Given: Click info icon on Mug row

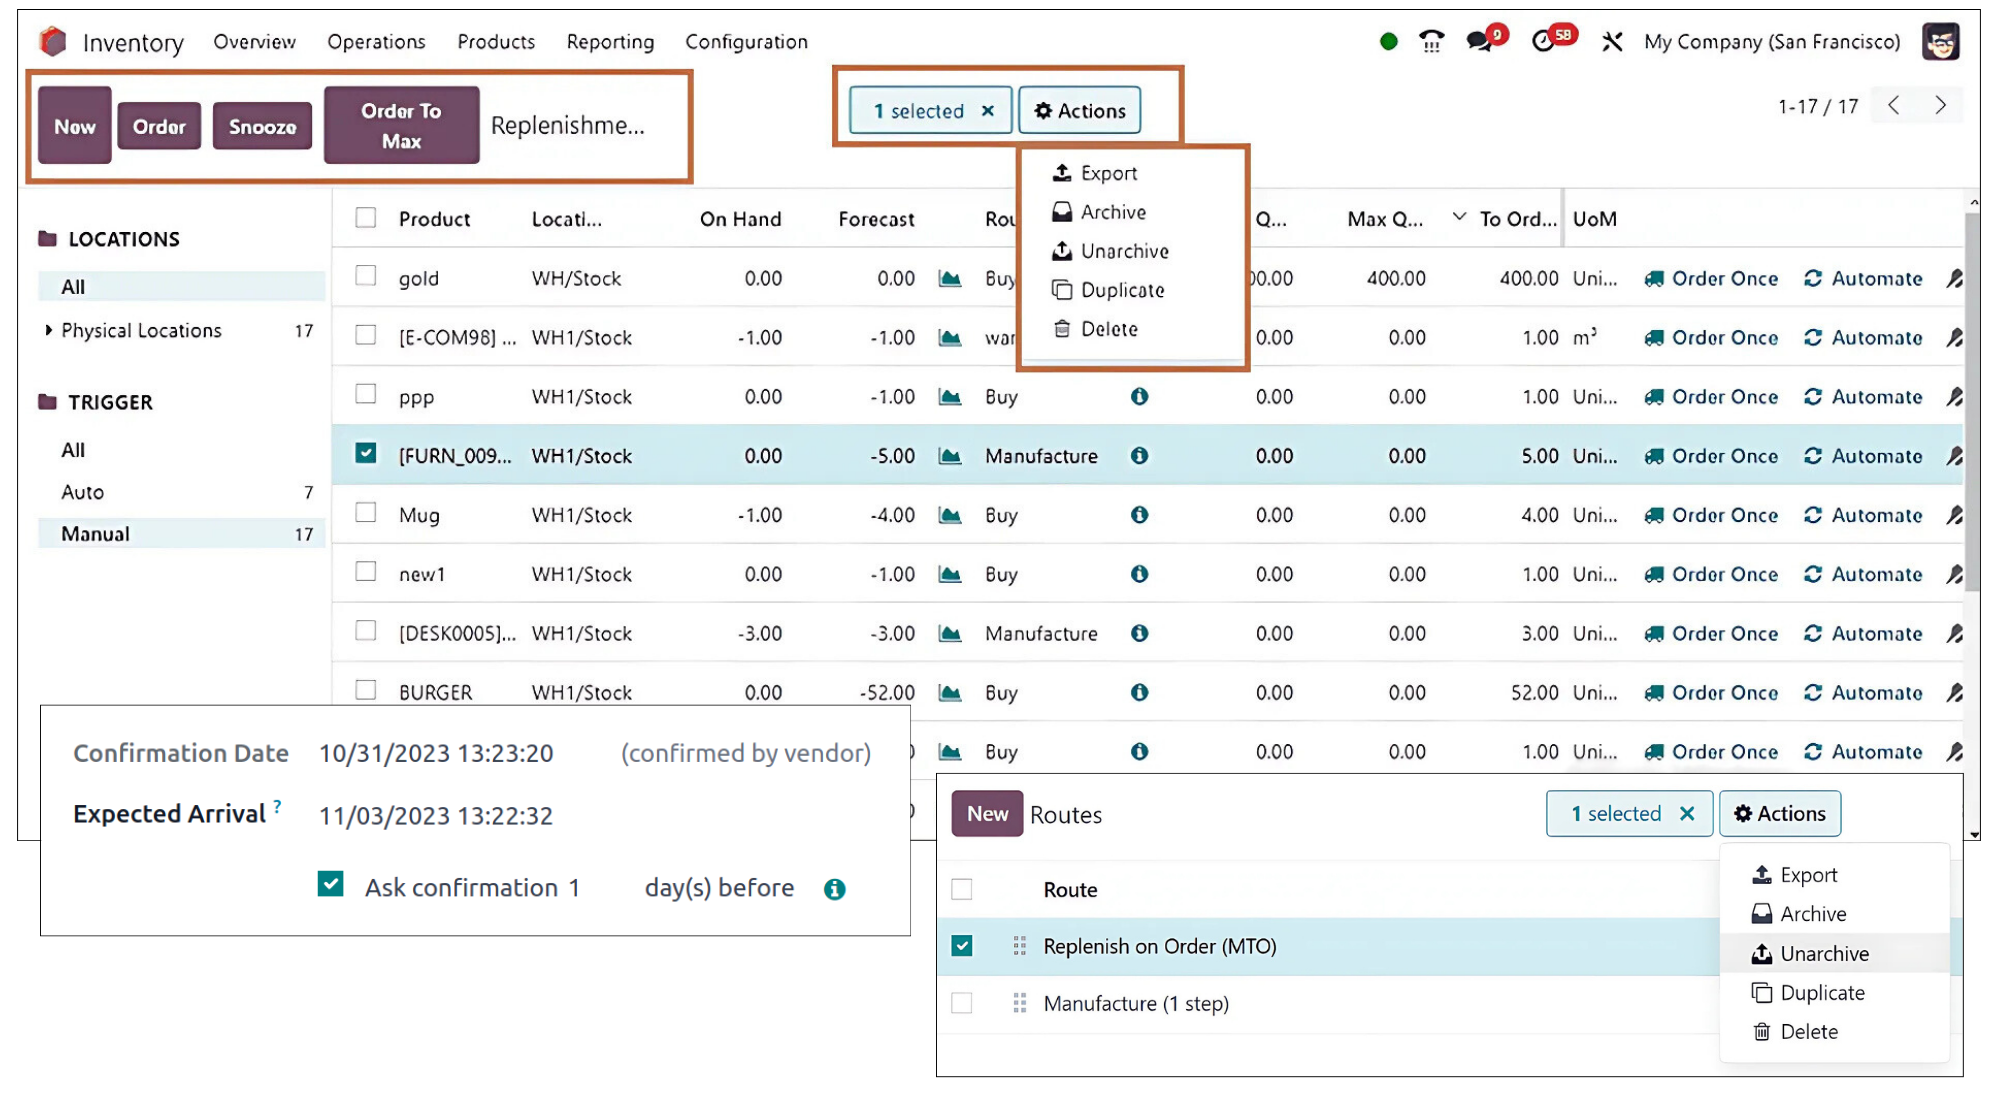Looking at the screenshot, I should point(1139,515).
